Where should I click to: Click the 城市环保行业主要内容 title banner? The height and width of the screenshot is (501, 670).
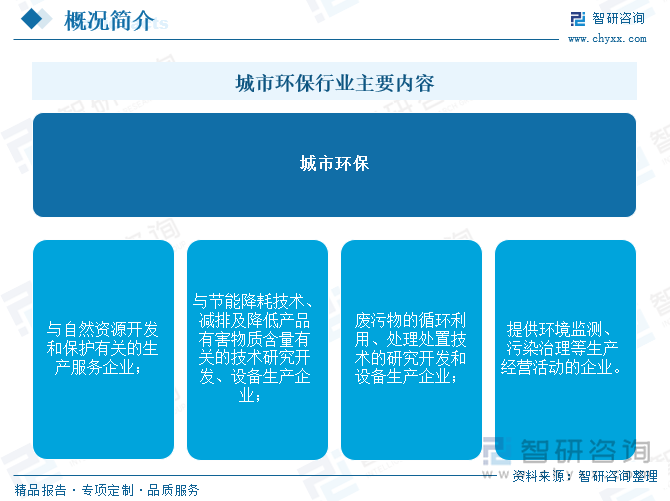click(x=334, y=81)
